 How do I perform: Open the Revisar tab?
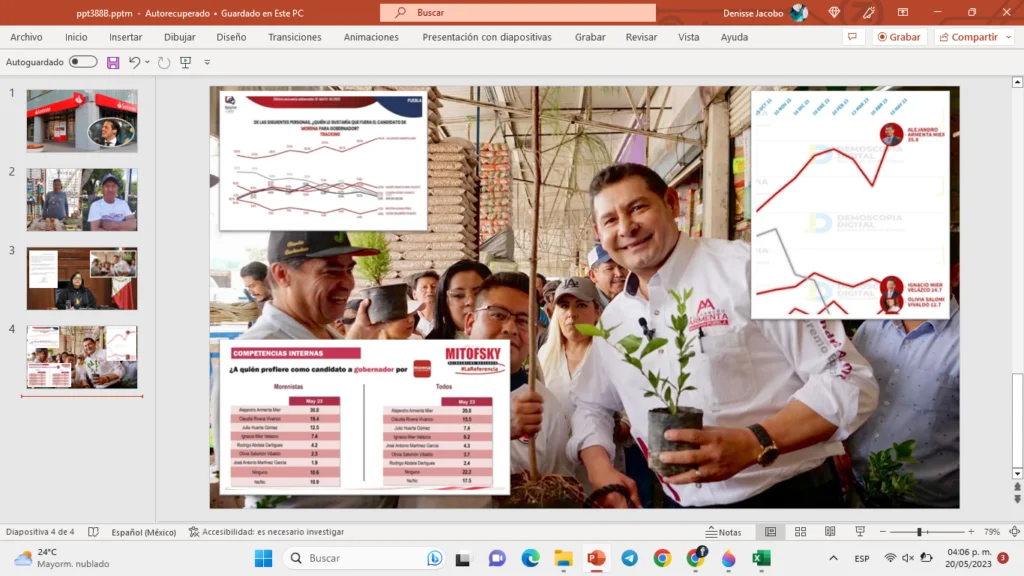[641, 37]
